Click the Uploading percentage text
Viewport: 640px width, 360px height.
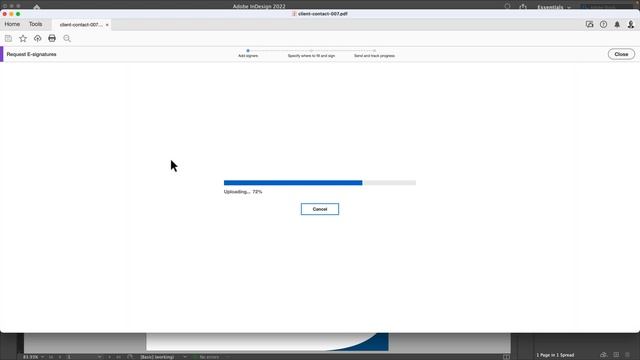point(243,192)
